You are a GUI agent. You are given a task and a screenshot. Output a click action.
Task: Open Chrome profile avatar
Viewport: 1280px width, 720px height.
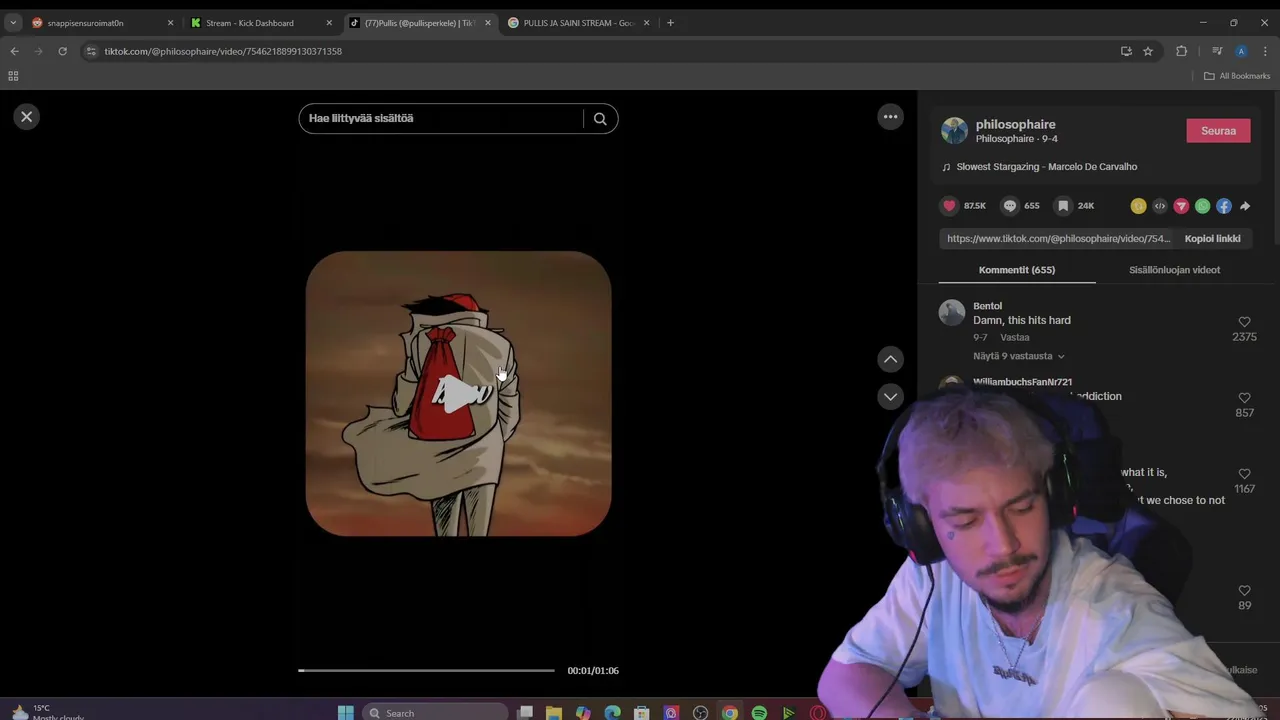[1241, 51]
